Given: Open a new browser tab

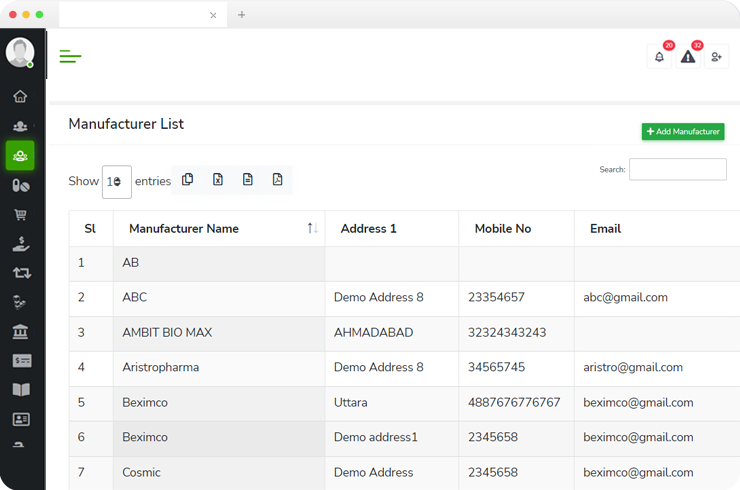Looking at the screenshot, I should 241,15.
